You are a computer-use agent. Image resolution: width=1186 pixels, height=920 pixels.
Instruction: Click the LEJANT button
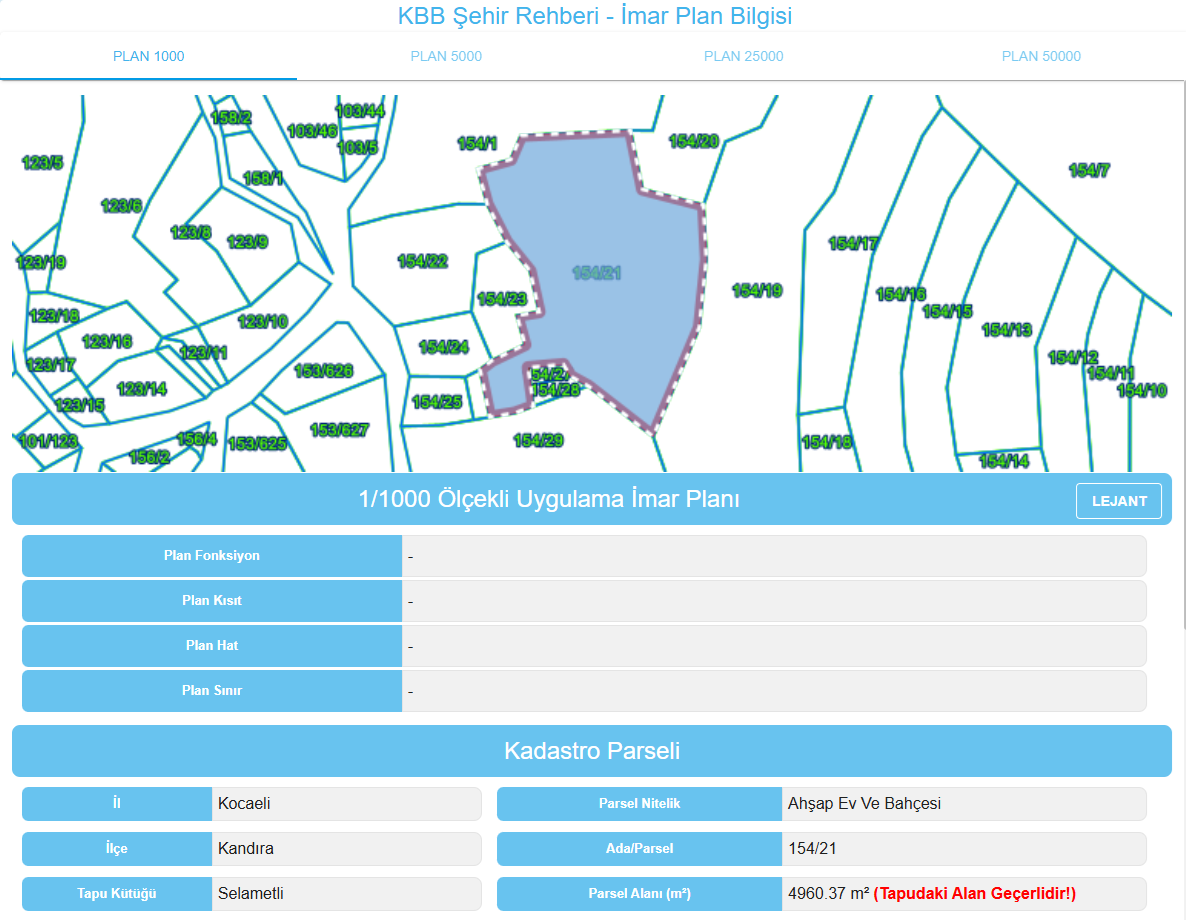[x=1118, y=501]
